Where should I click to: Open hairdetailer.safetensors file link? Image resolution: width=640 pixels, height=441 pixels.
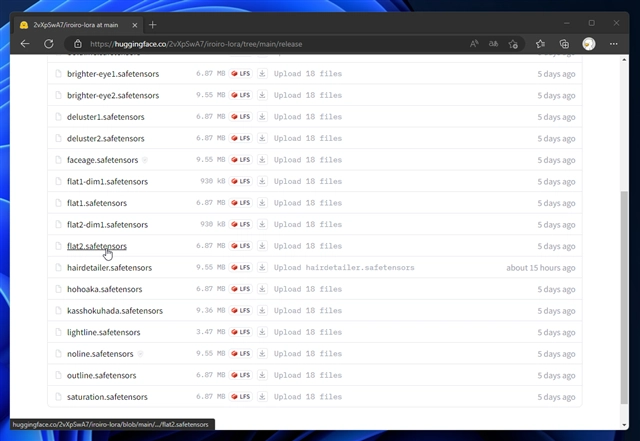109,268
